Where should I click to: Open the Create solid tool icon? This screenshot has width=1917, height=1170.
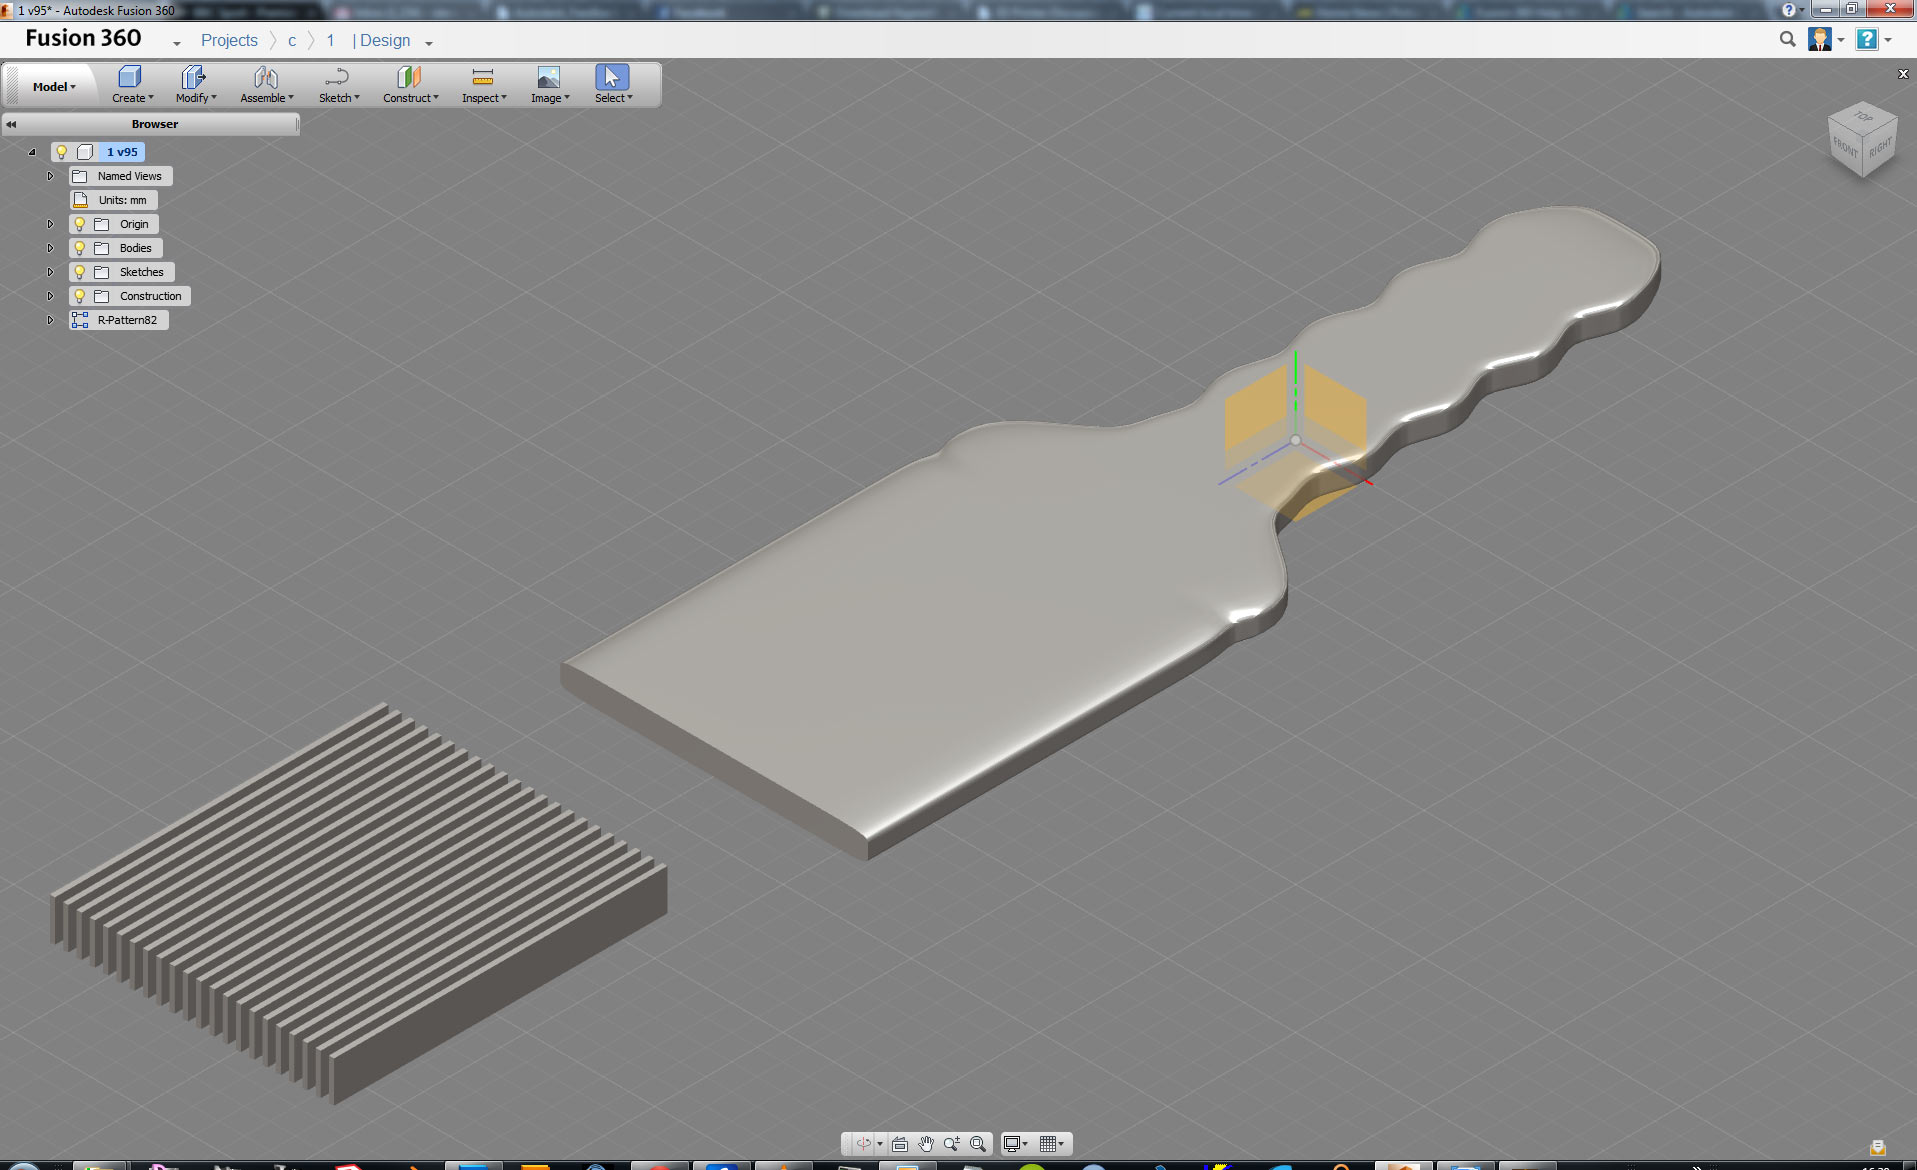(x=130, y=77)
